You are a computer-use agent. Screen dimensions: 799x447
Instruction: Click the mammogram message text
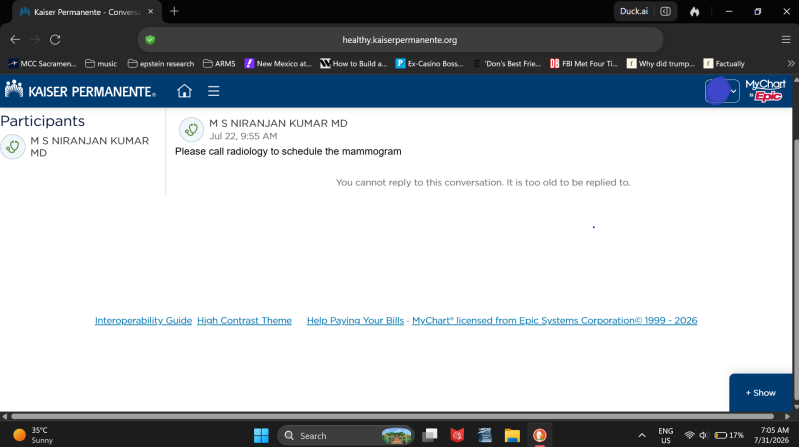288,151
